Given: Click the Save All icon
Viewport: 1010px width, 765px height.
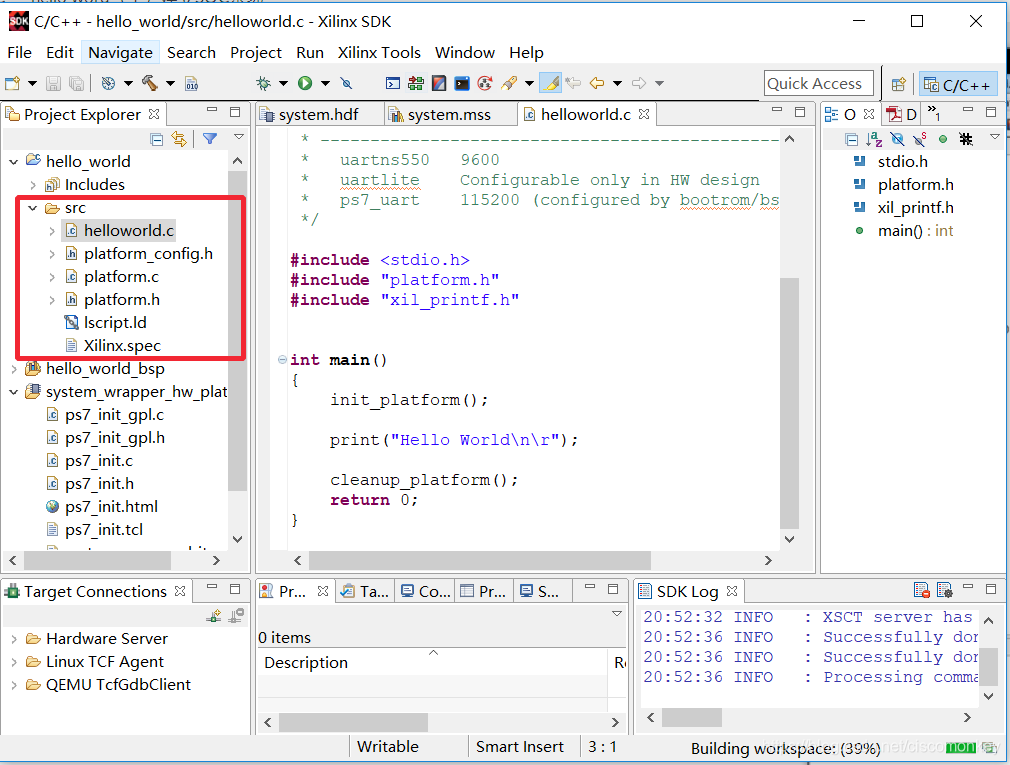Looking at the screenshot, I should pos(76,83).
